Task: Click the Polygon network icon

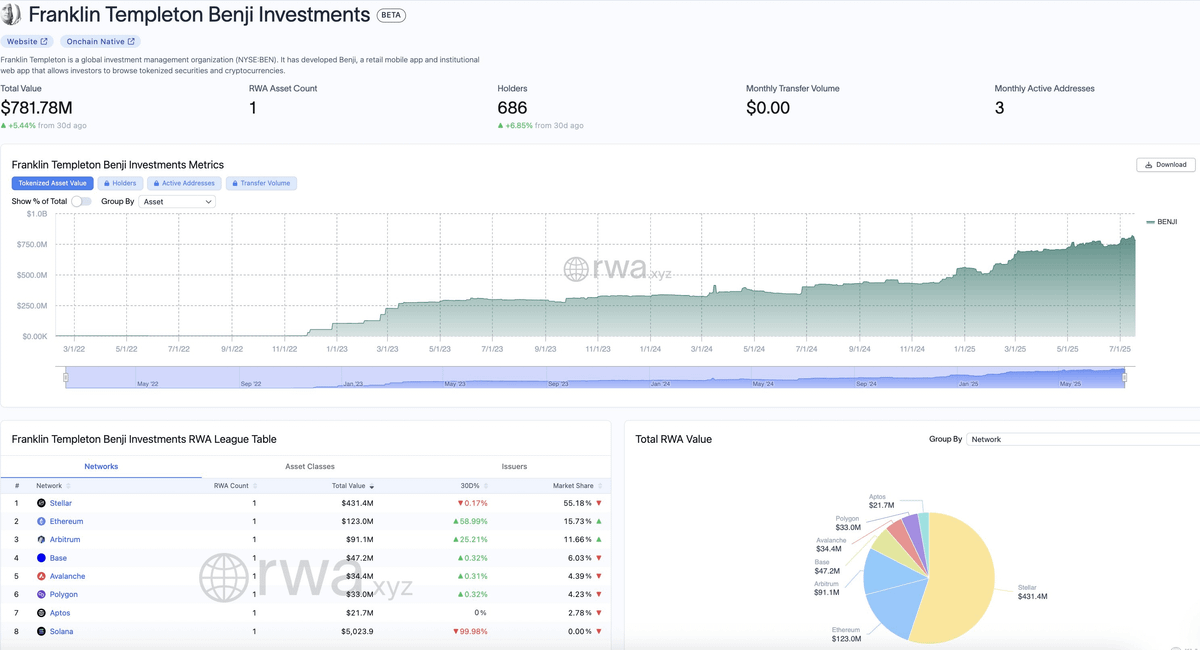Action: pyautogui.click(x=41, y=595)
